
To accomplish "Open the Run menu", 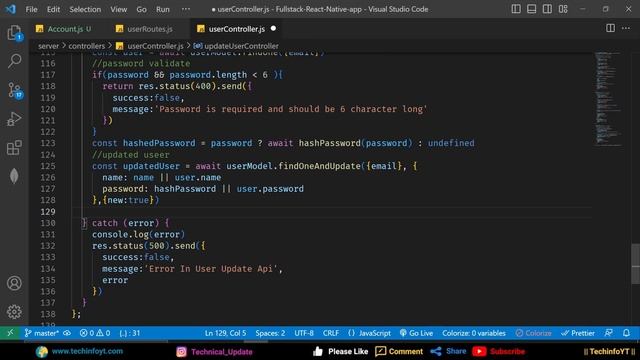I will point(162,9).
